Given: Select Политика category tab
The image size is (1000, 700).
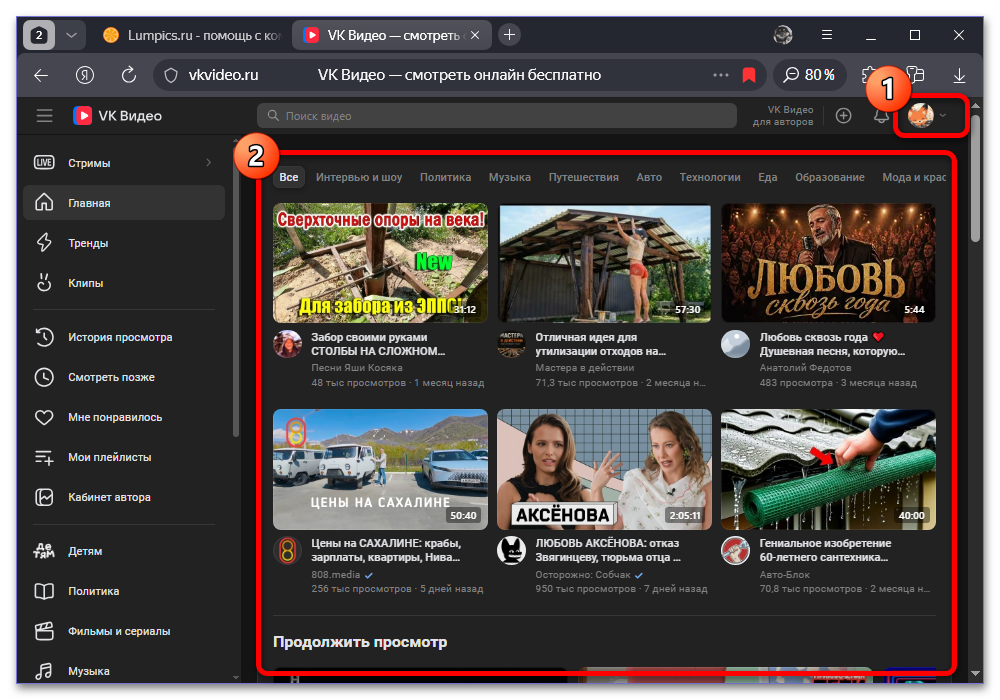Looking at the screenshot, I should [445, 177].
